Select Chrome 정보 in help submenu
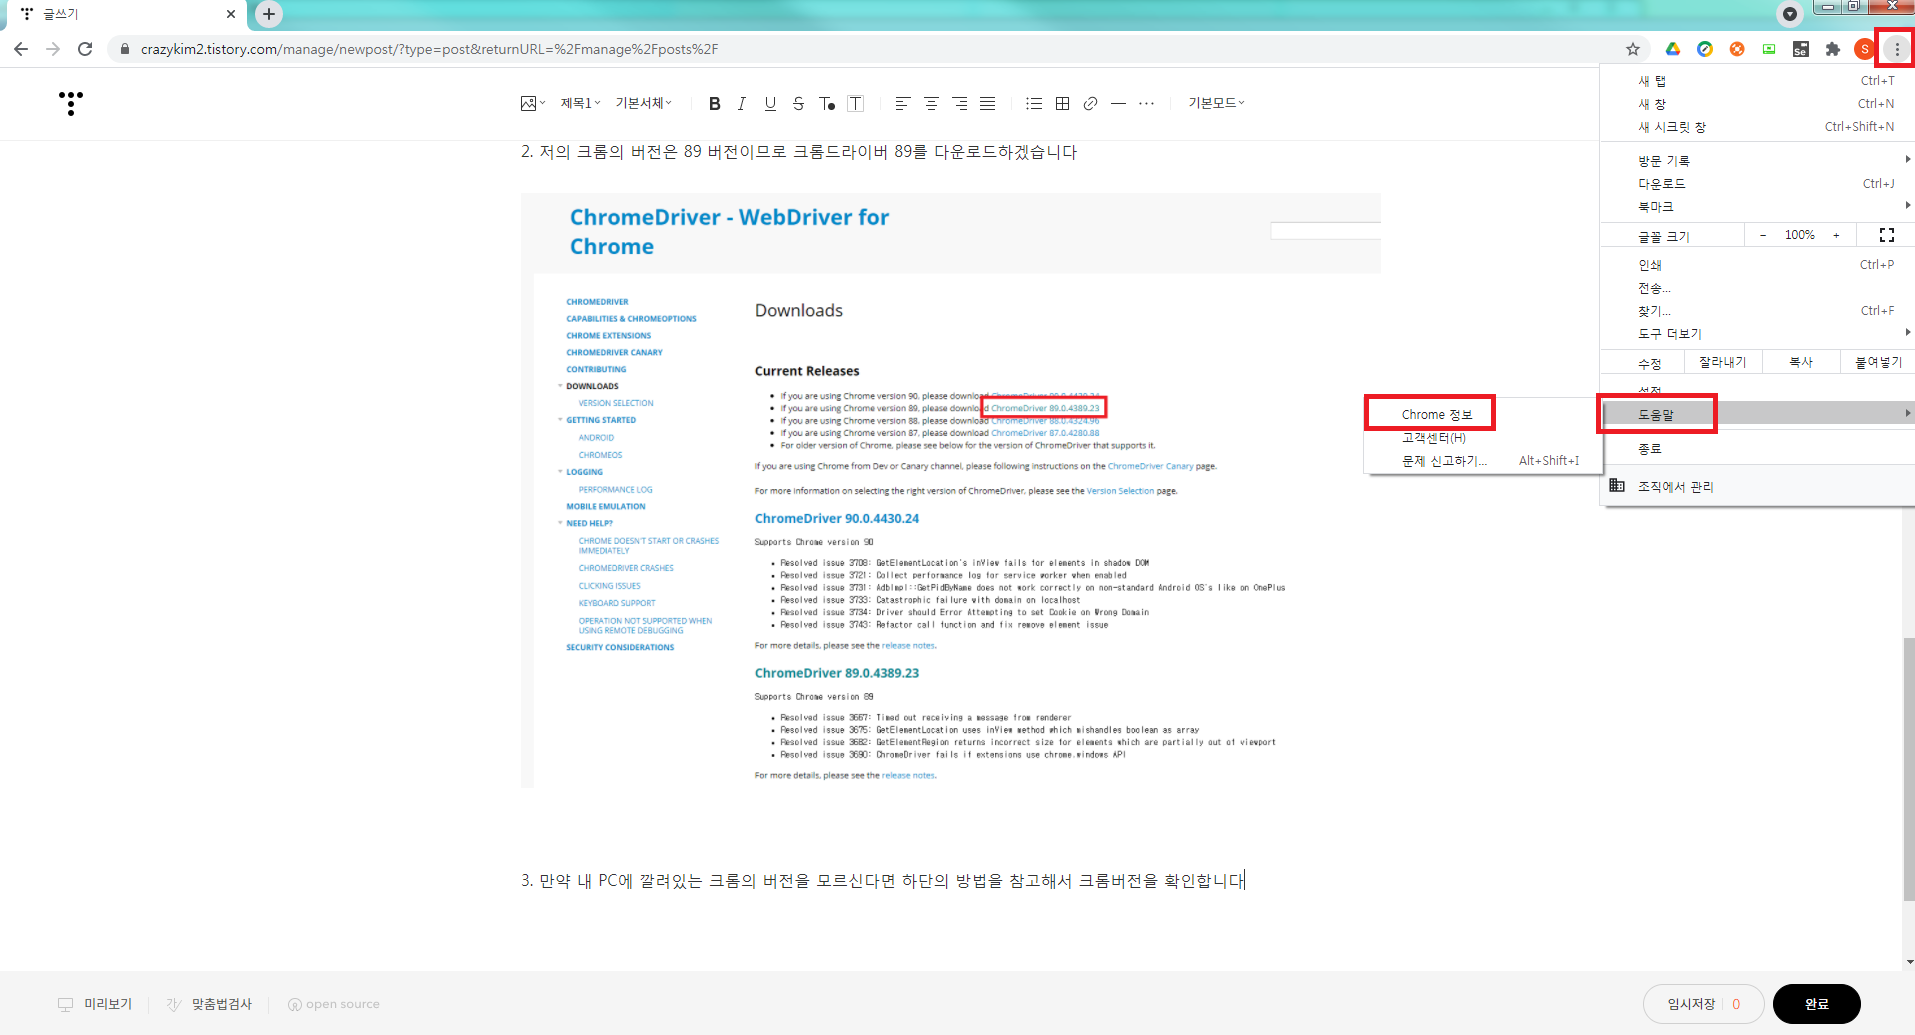This screenshot has height=1035, width=1915. click(x=1485, y=414)
